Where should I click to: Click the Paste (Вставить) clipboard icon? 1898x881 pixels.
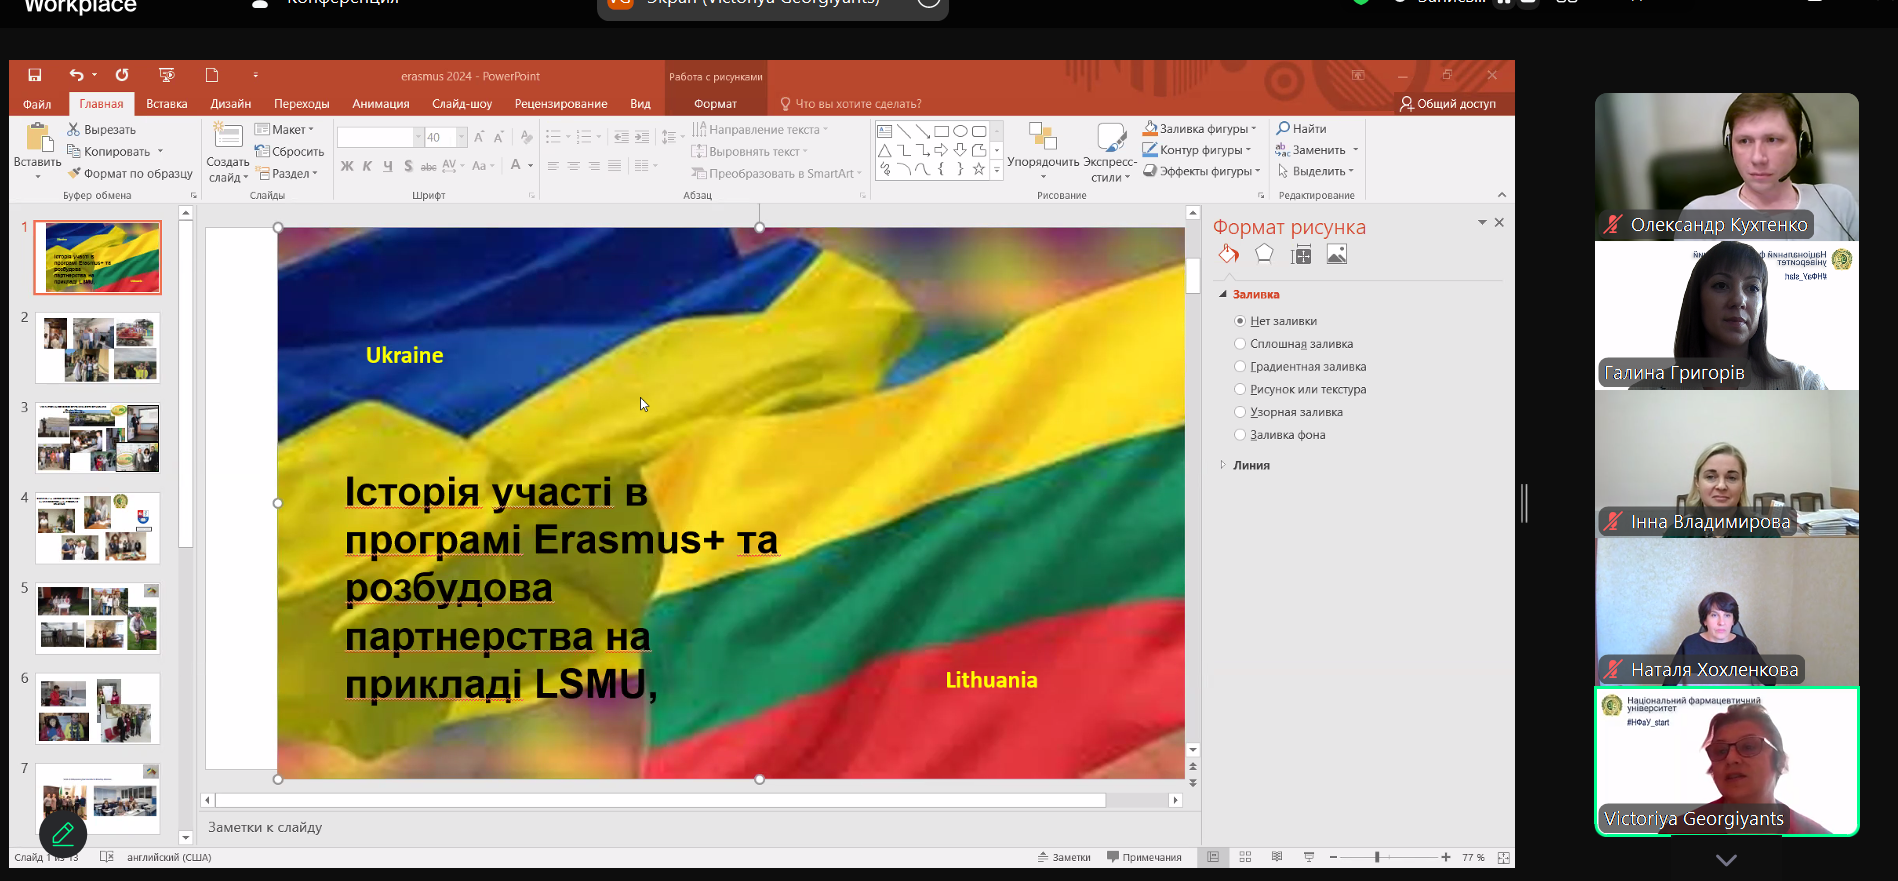(x=38, y=139)
